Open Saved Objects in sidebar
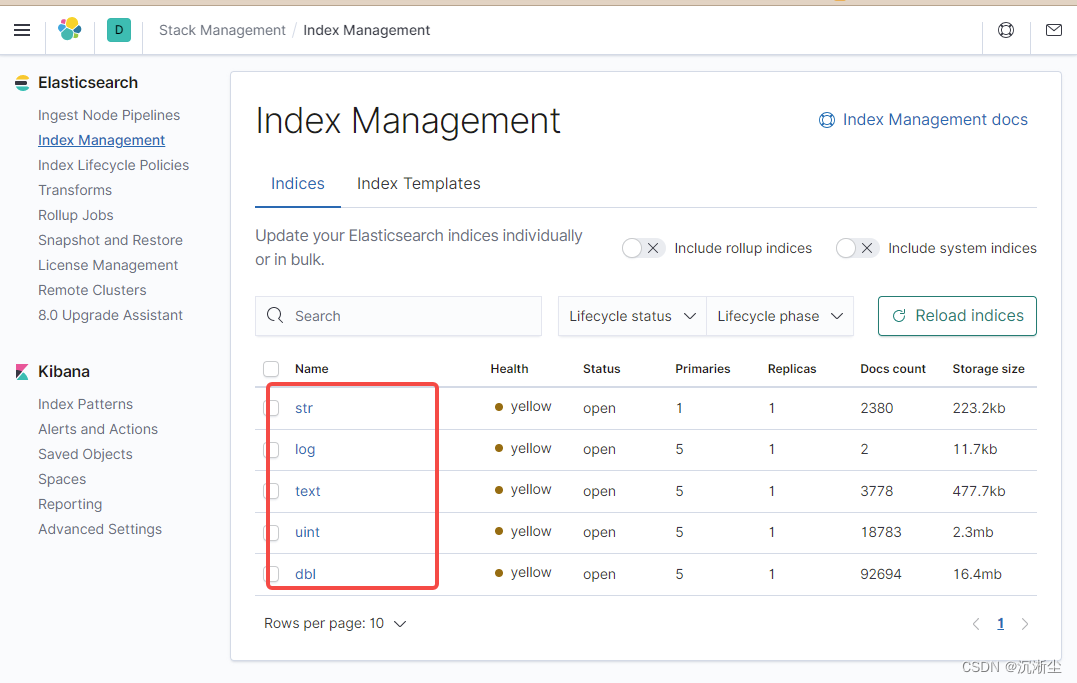The height and width of the screenshot is (683, 1077). [85, 454]
